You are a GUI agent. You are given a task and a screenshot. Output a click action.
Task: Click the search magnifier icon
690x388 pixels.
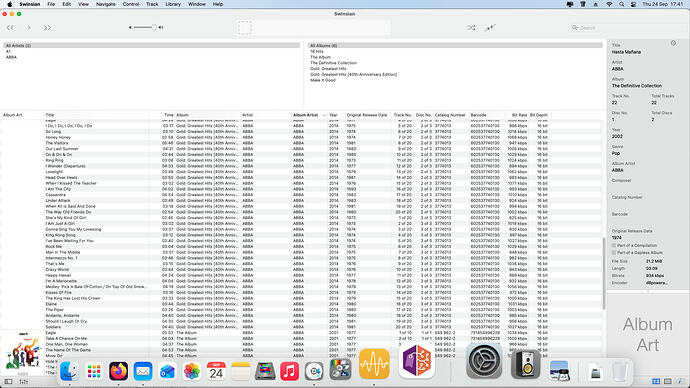pyautogui.click(x=575, y=28)
